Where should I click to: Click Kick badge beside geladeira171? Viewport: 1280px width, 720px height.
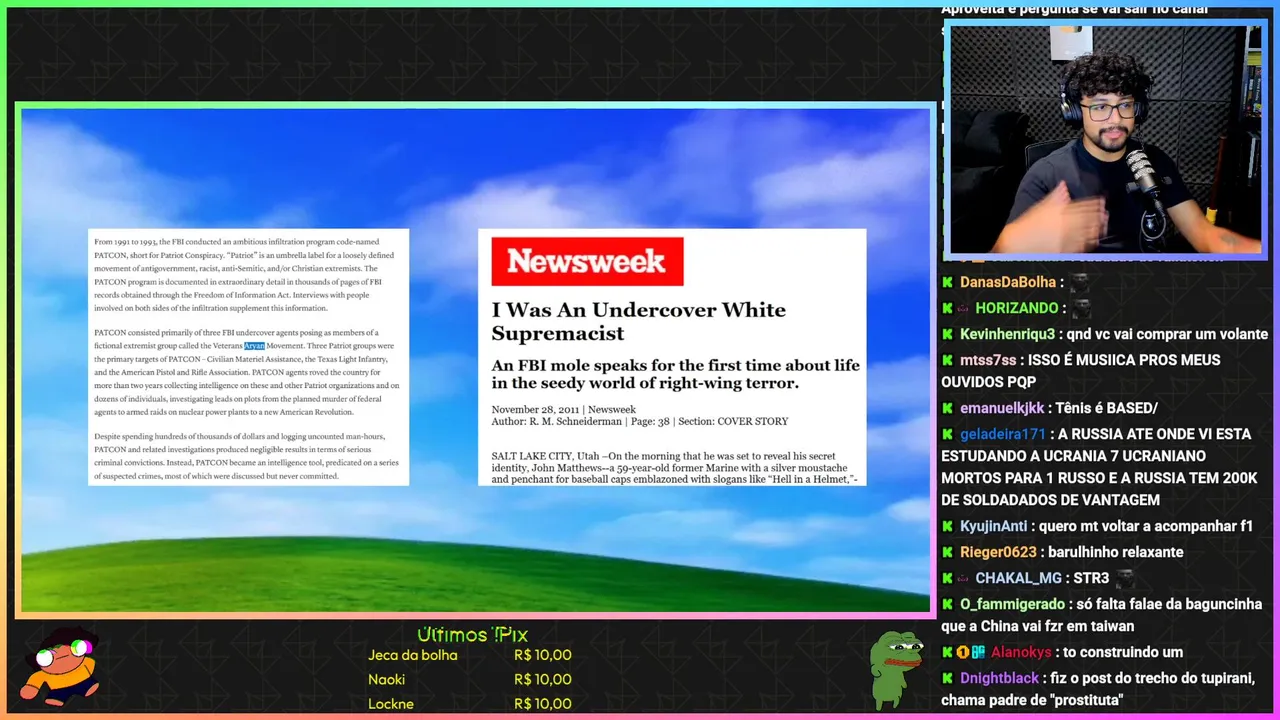(x=948, y=434)
